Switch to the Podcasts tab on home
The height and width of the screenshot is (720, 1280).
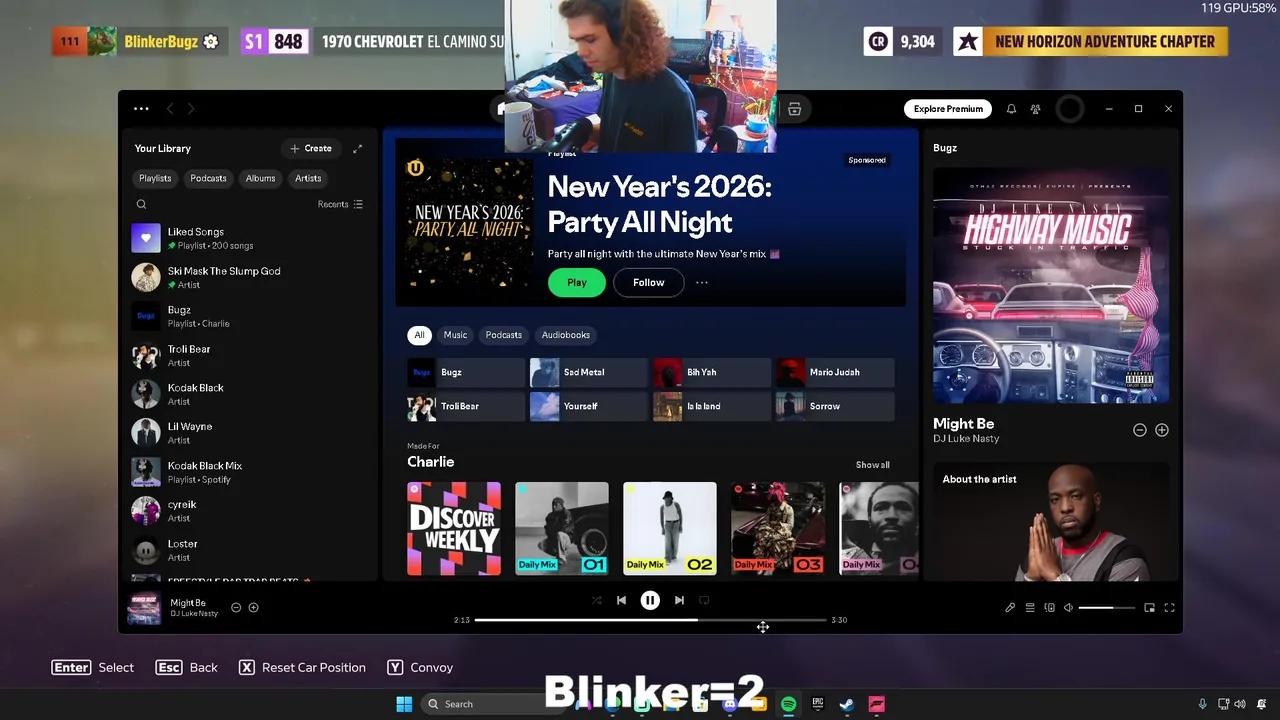pyautogui.click(x=503, y=335)
